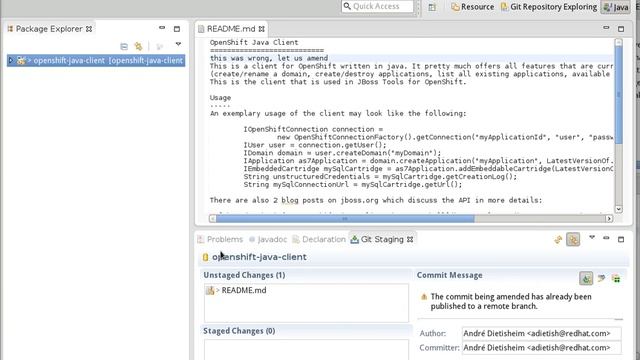Click Add Change-Id icon
640x360 pixels.
(616, 279)
